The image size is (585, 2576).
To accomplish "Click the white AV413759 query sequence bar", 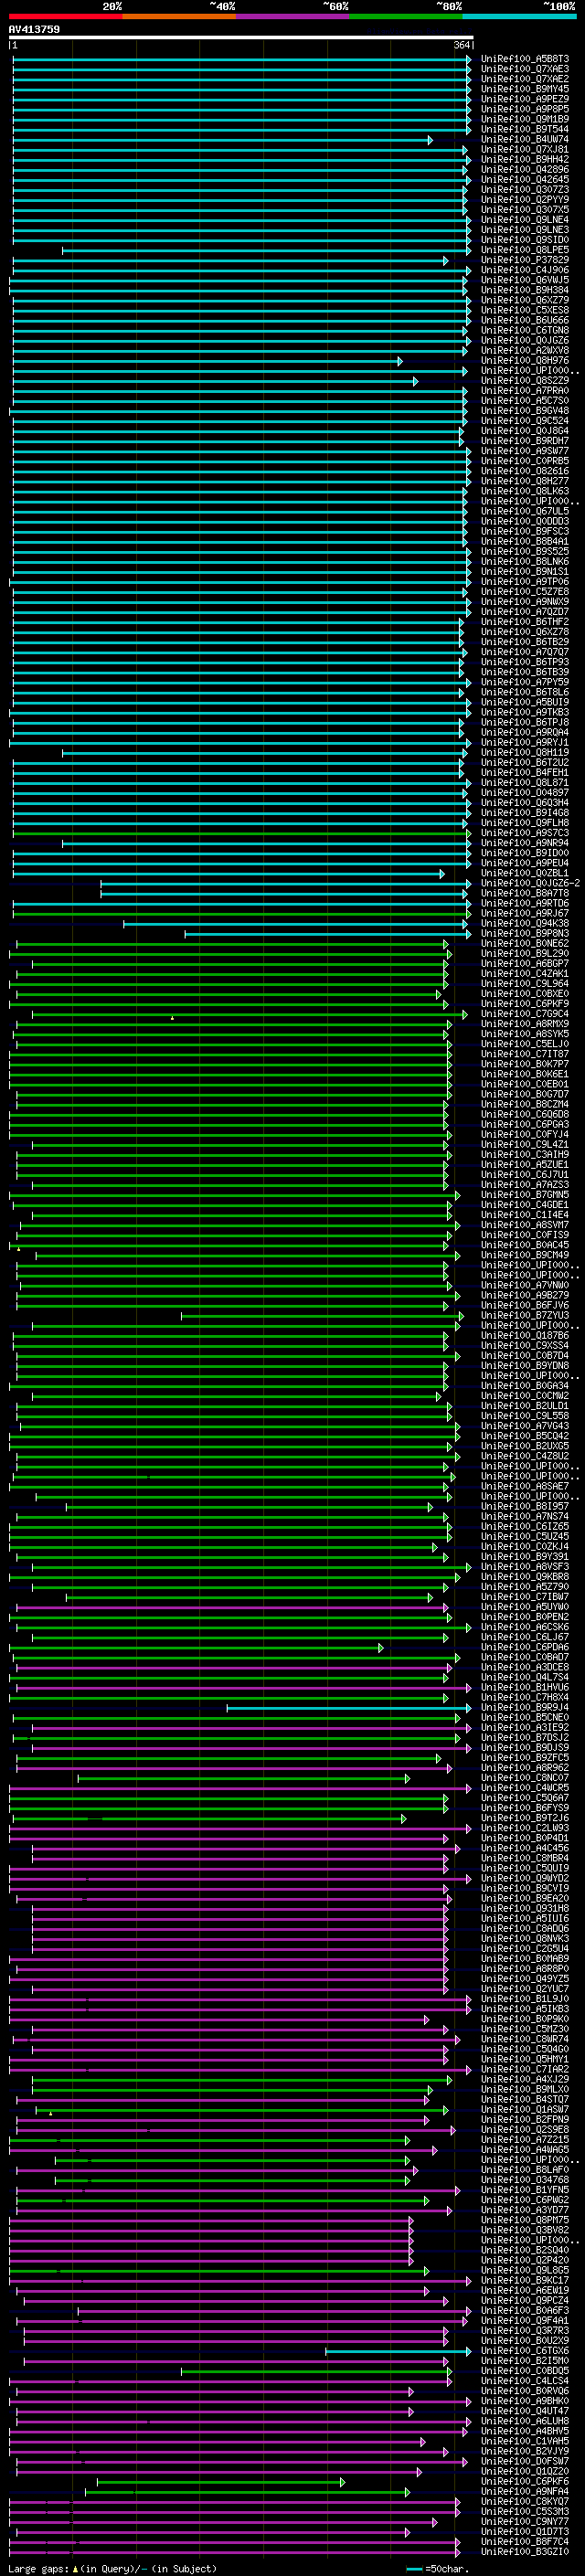I will pos(241,37).
